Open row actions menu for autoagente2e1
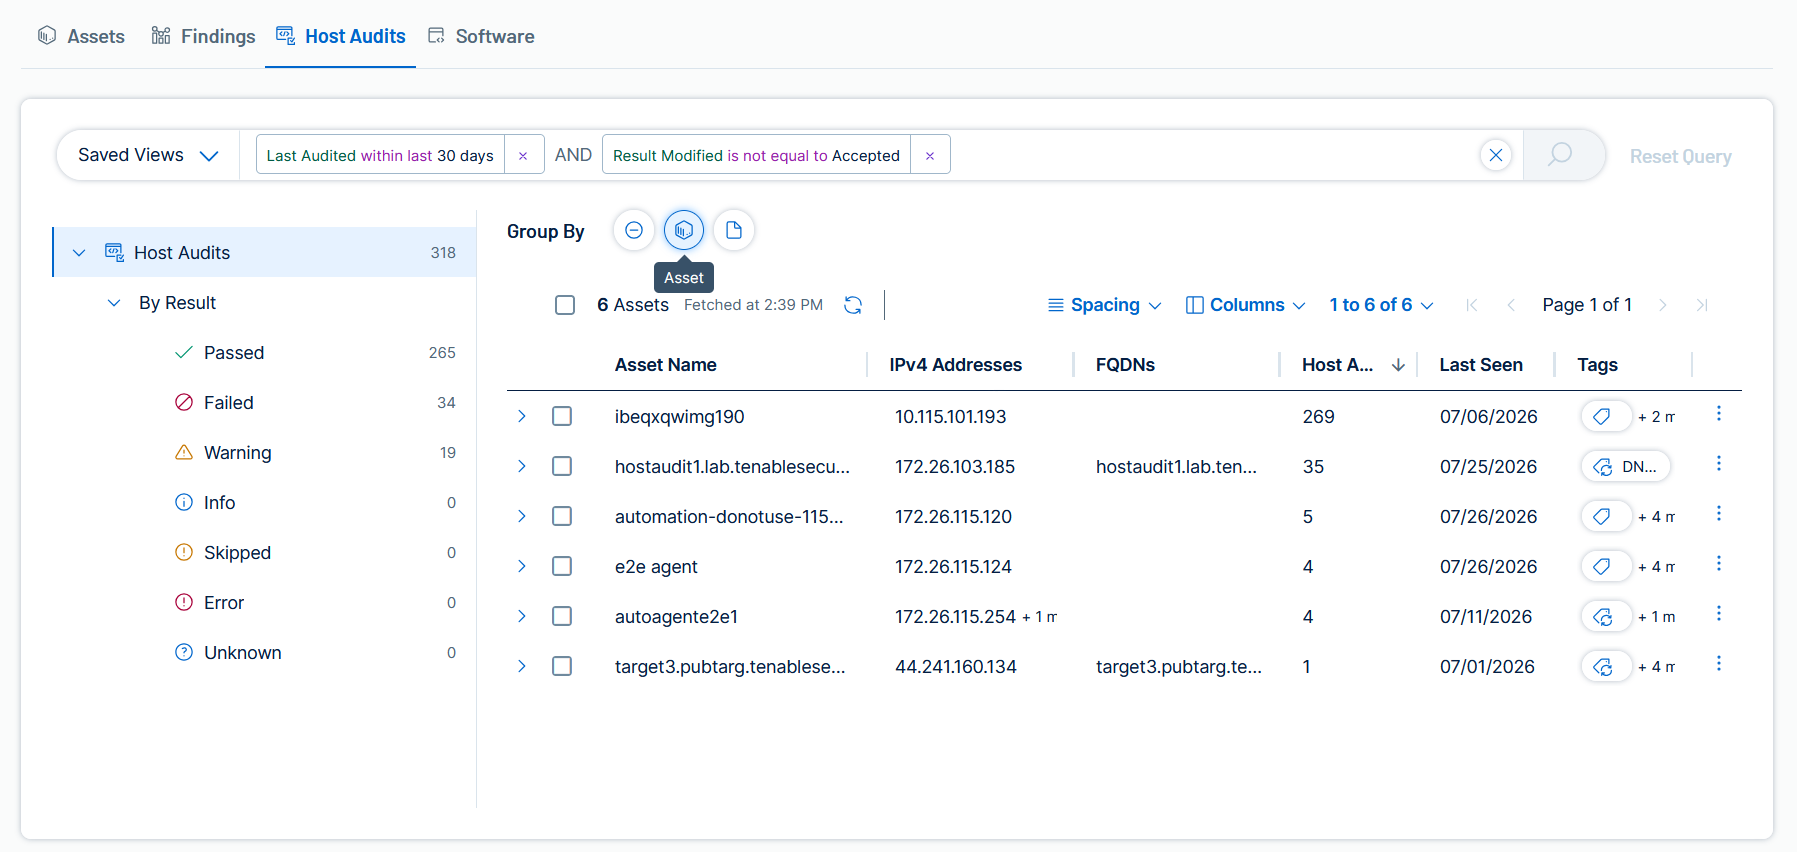 click(1719, 614)
